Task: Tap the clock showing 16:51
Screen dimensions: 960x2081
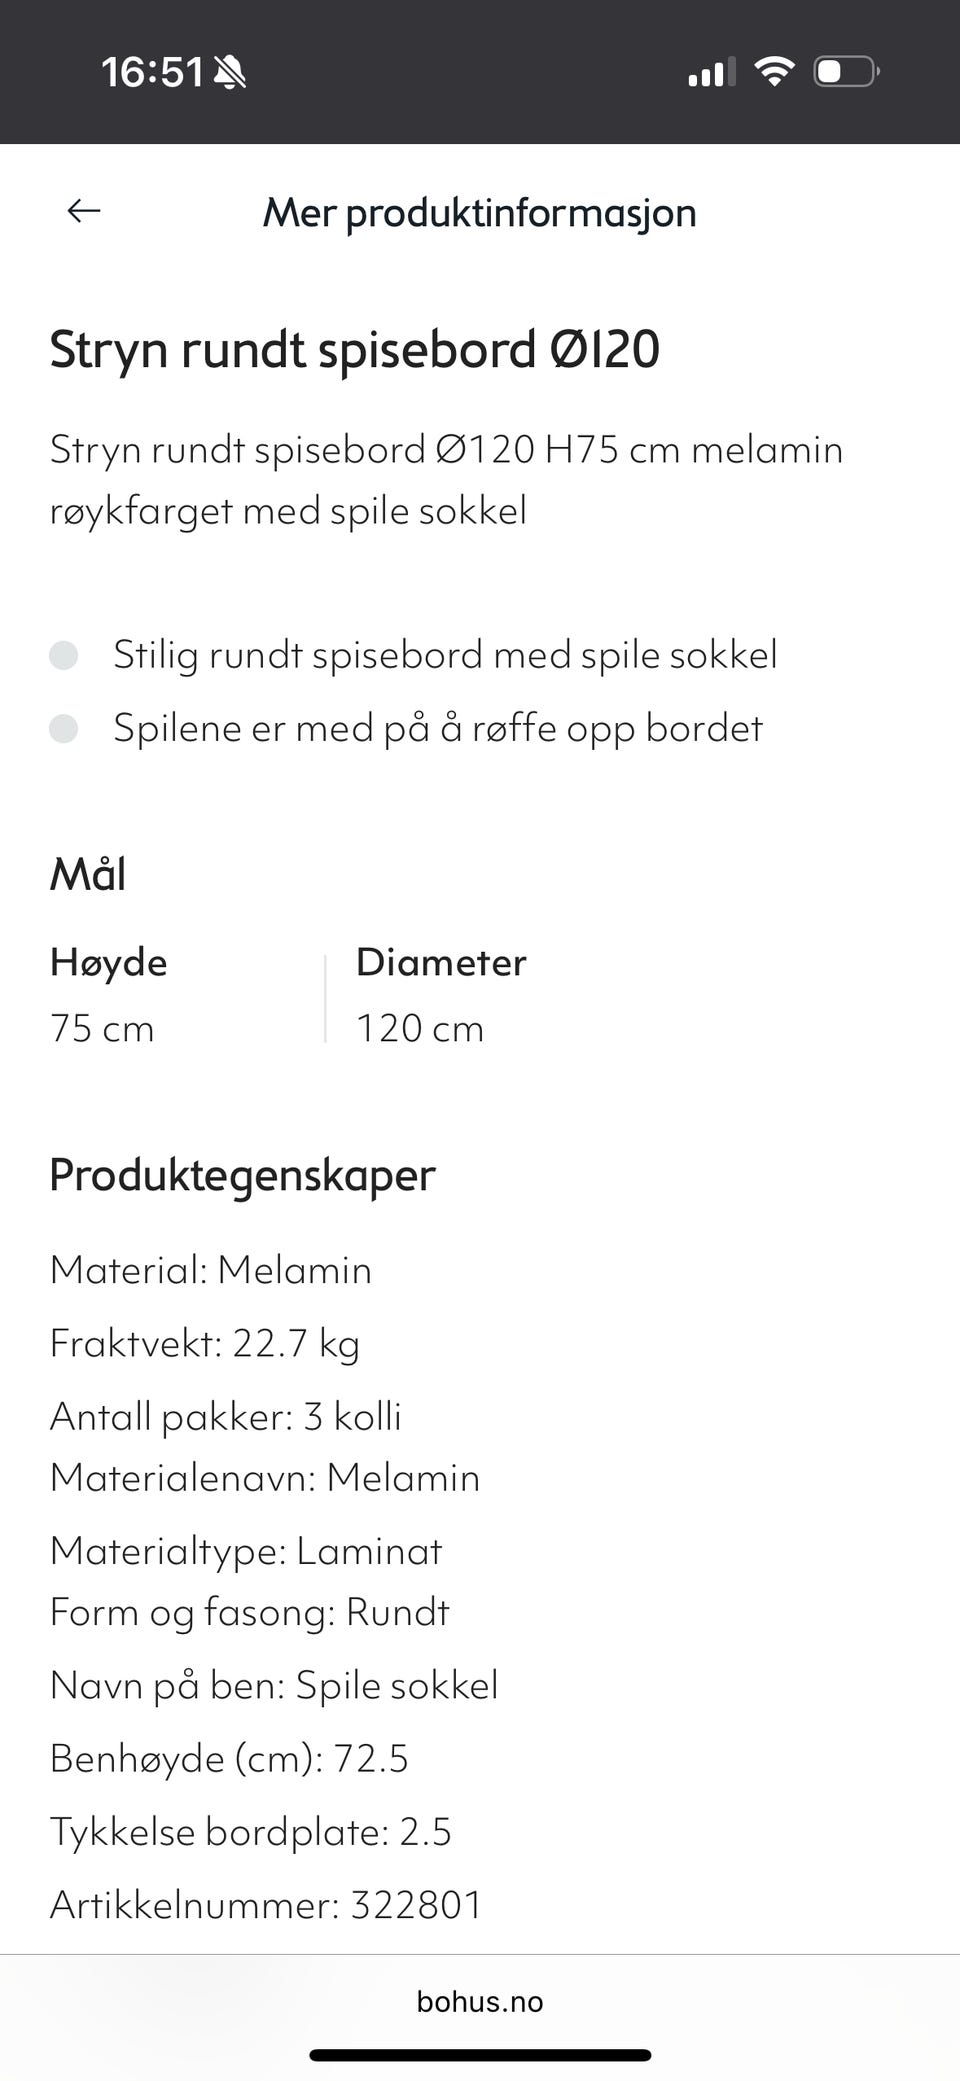Action: coord(156,71)
